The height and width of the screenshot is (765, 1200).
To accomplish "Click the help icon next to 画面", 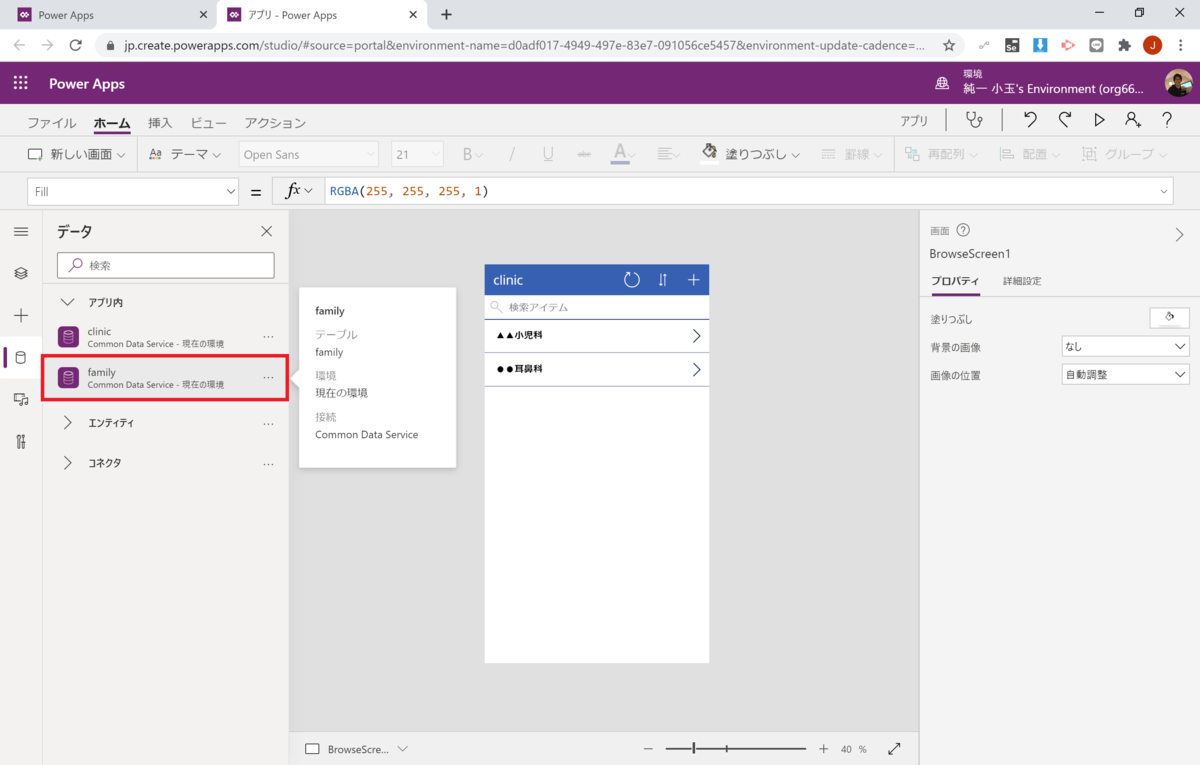I will 963,230.
